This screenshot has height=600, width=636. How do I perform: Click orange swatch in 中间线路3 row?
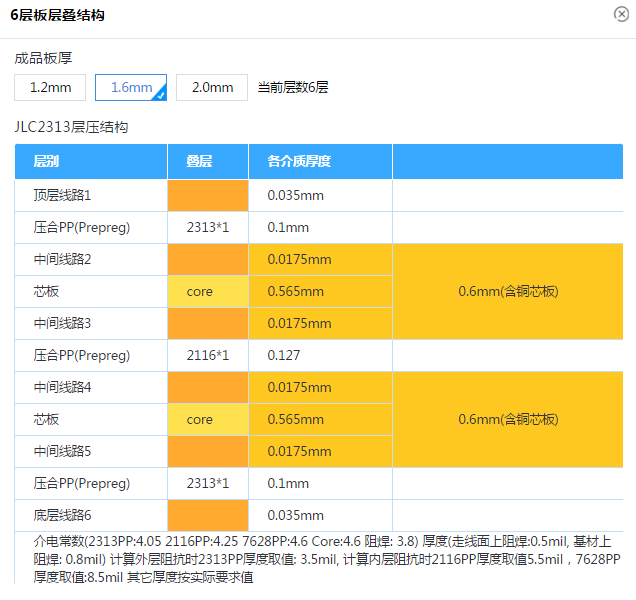point(208,323)
